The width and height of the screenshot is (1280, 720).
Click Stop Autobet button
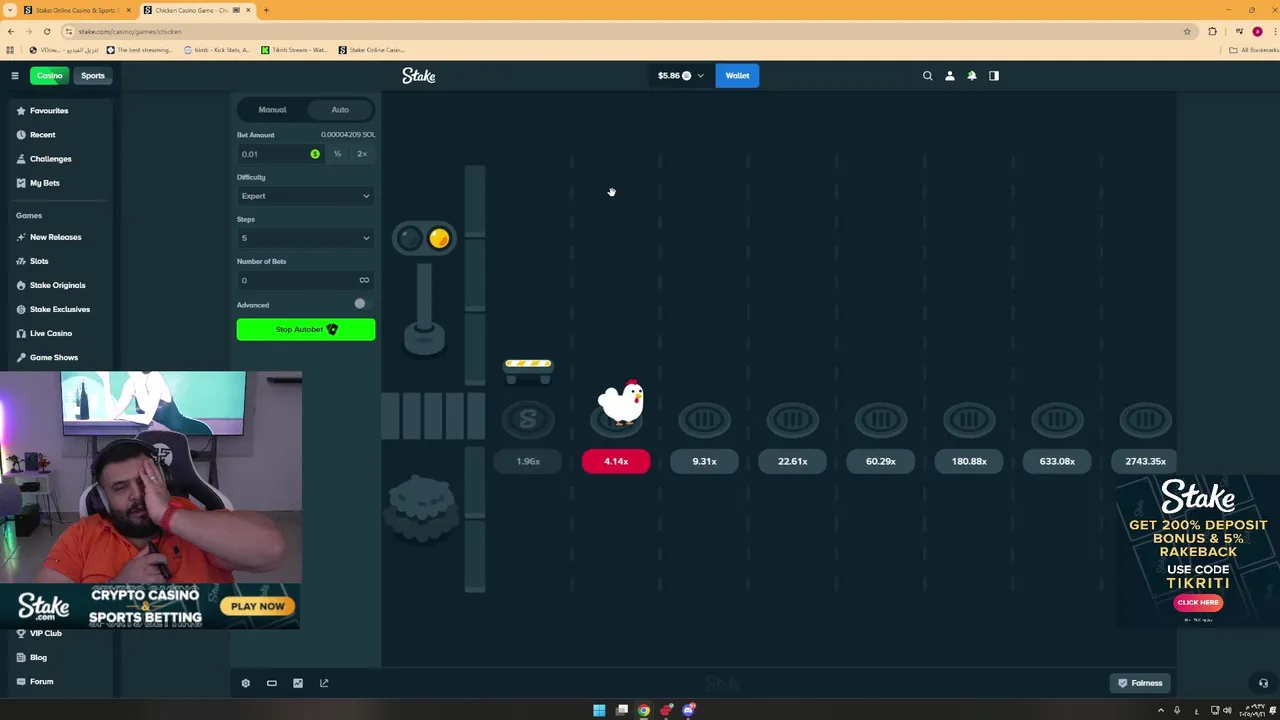pos(306,329)
